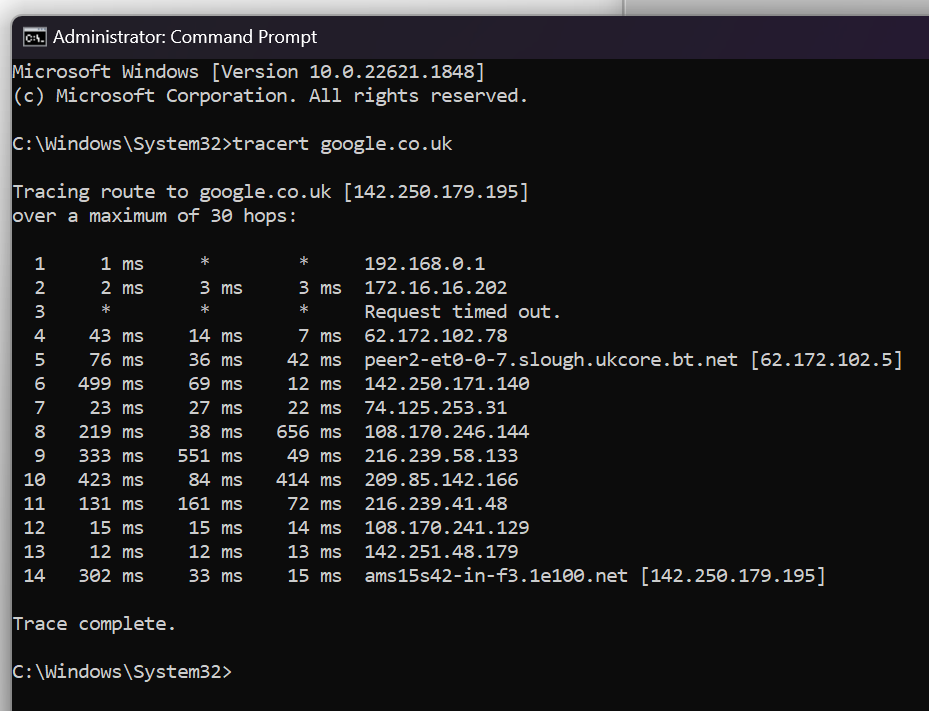Click the Microsoft Windows version line
Screen dimensions: 929x711
[248, 72]
